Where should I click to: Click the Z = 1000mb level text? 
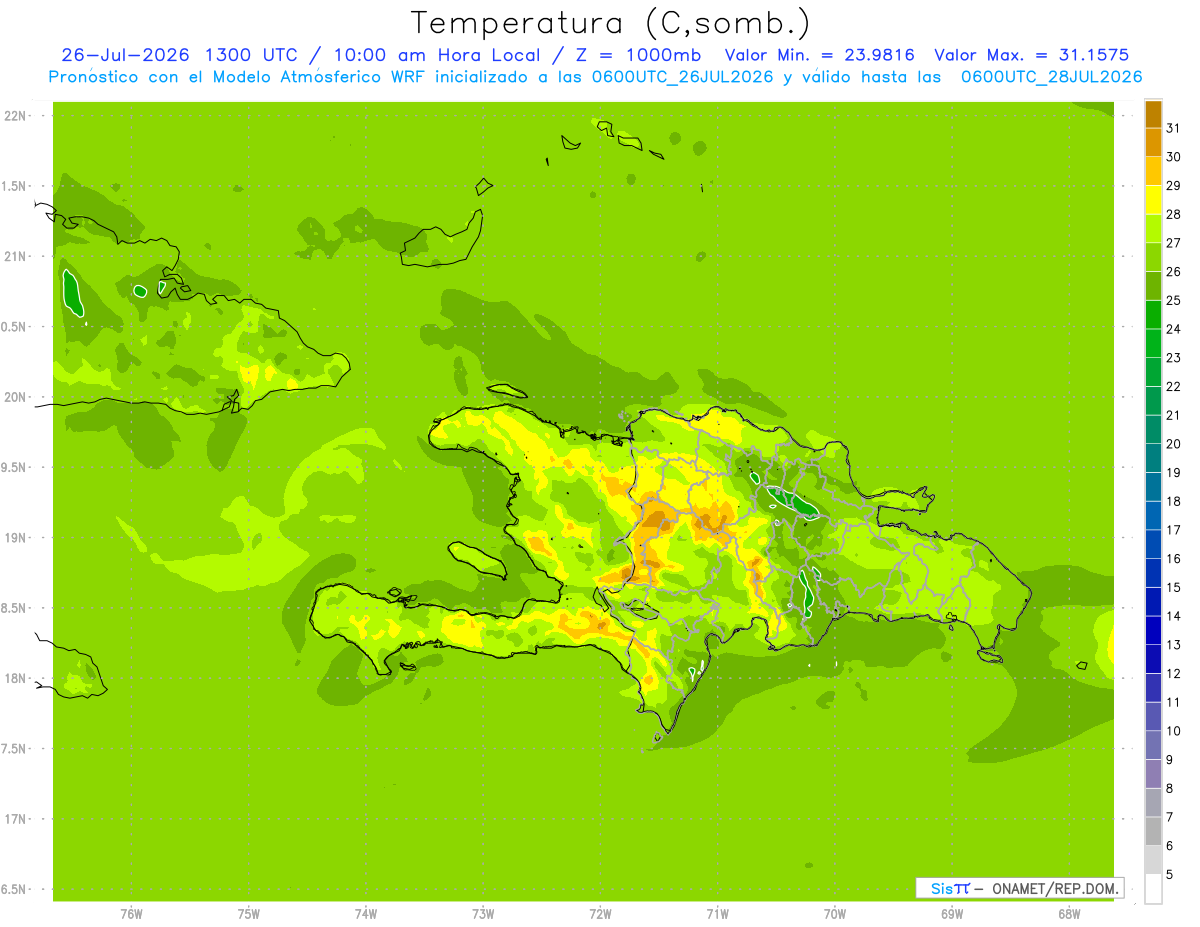[640, 56]
